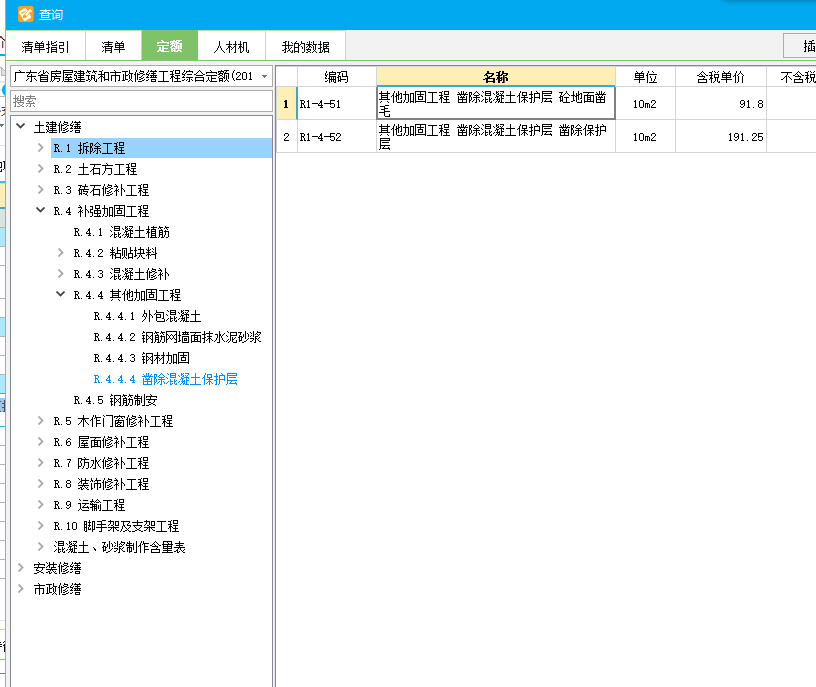816x687 pixels.
Task: Collapse the 土建修缮 tree node
Action: tap(21, 126)
